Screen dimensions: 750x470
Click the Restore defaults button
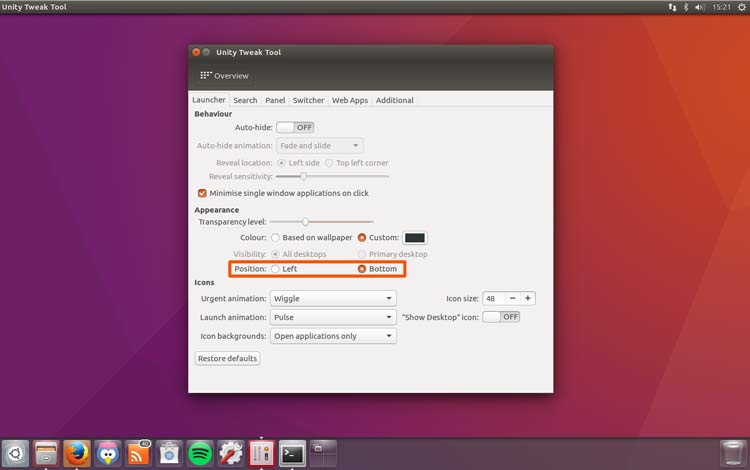pyautogui.click(x=227, y=359)
